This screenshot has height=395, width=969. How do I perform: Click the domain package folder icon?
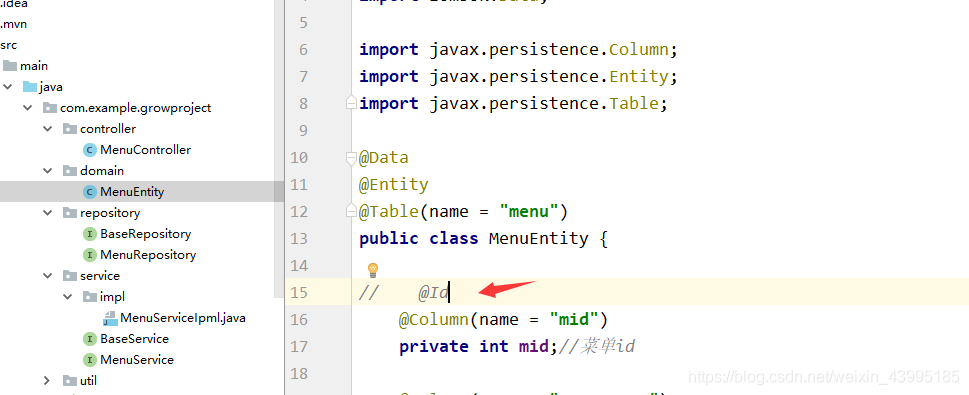click(70, 171)
